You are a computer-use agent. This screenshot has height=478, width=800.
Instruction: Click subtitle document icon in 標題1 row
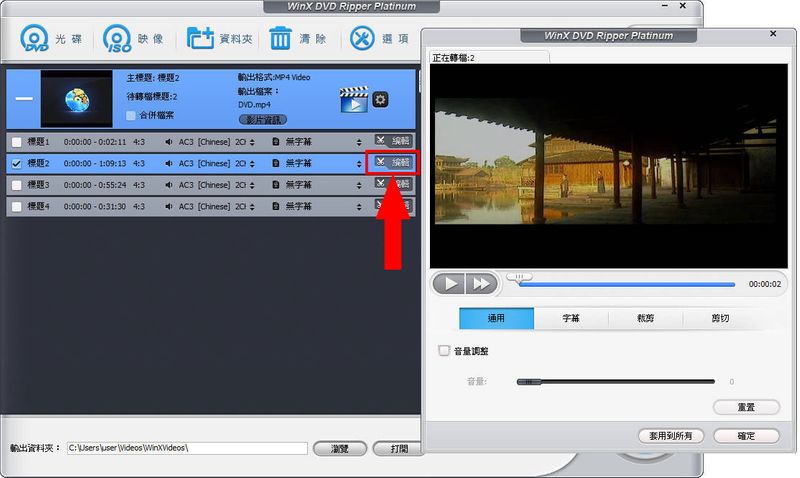[x=276, y=142]
